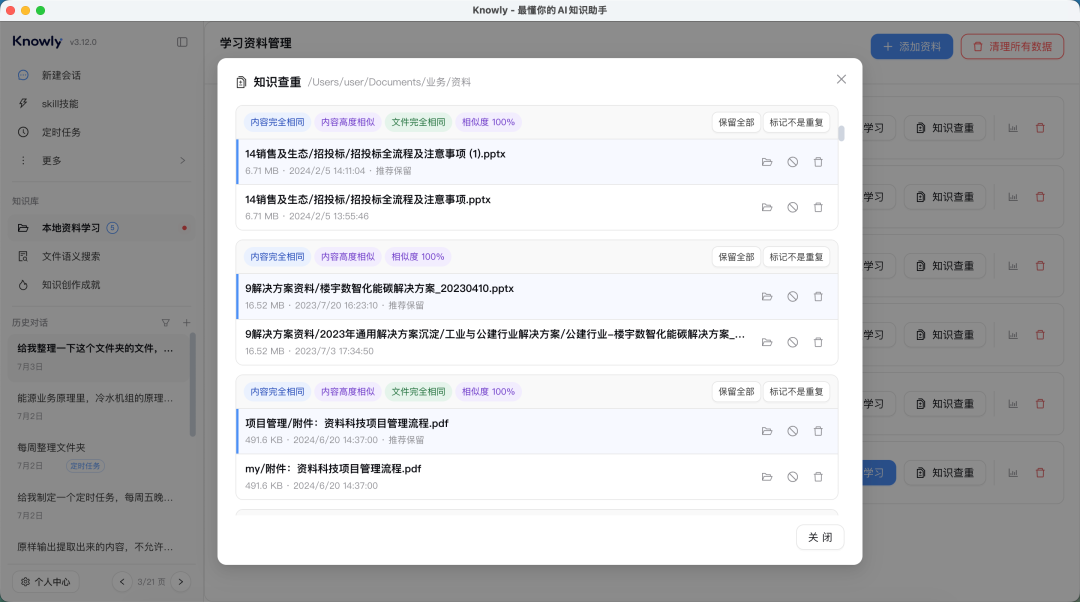Click the 添加资料 button
This screenshot has width=1080, height=602.
[x=912, y=47]
